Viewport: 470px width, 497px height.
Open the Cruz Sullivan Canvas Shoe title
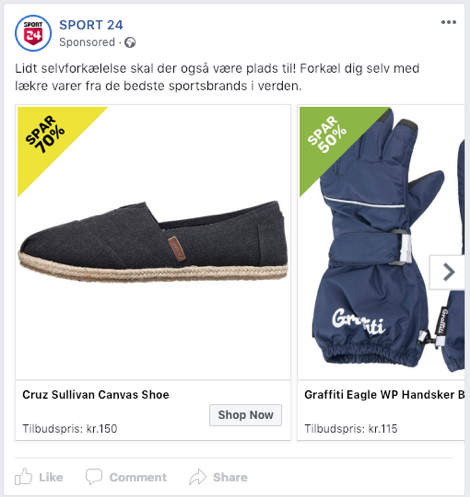coord(96,395)
